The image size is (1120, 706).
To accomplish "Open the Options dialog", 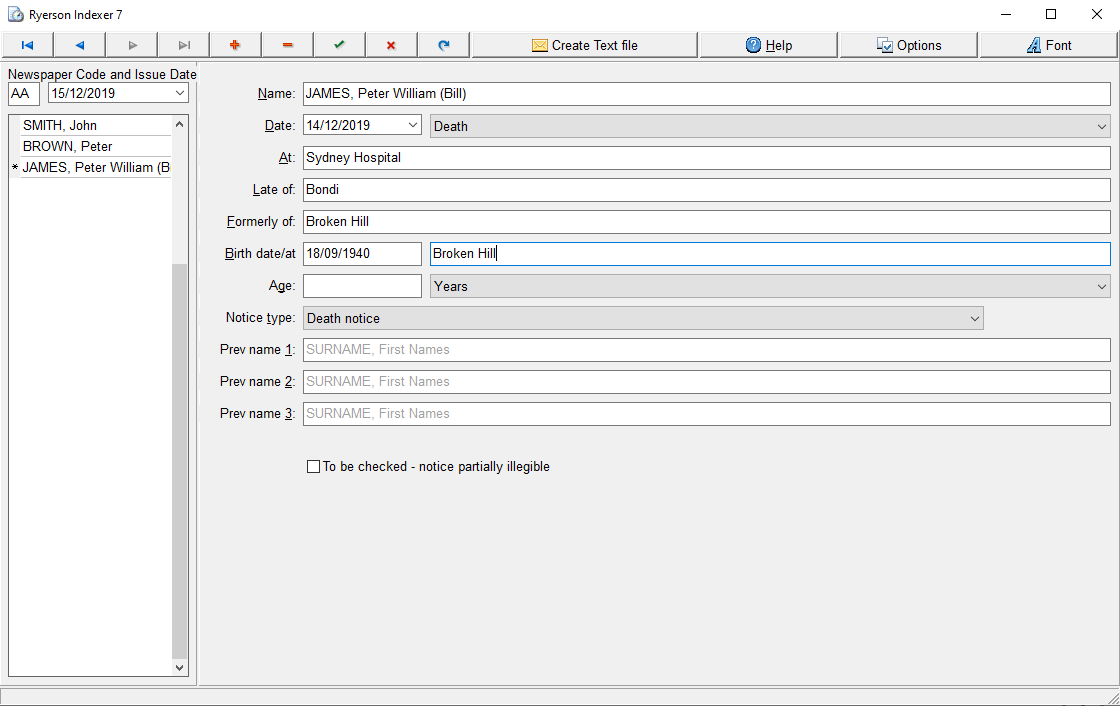I will 909,45.
